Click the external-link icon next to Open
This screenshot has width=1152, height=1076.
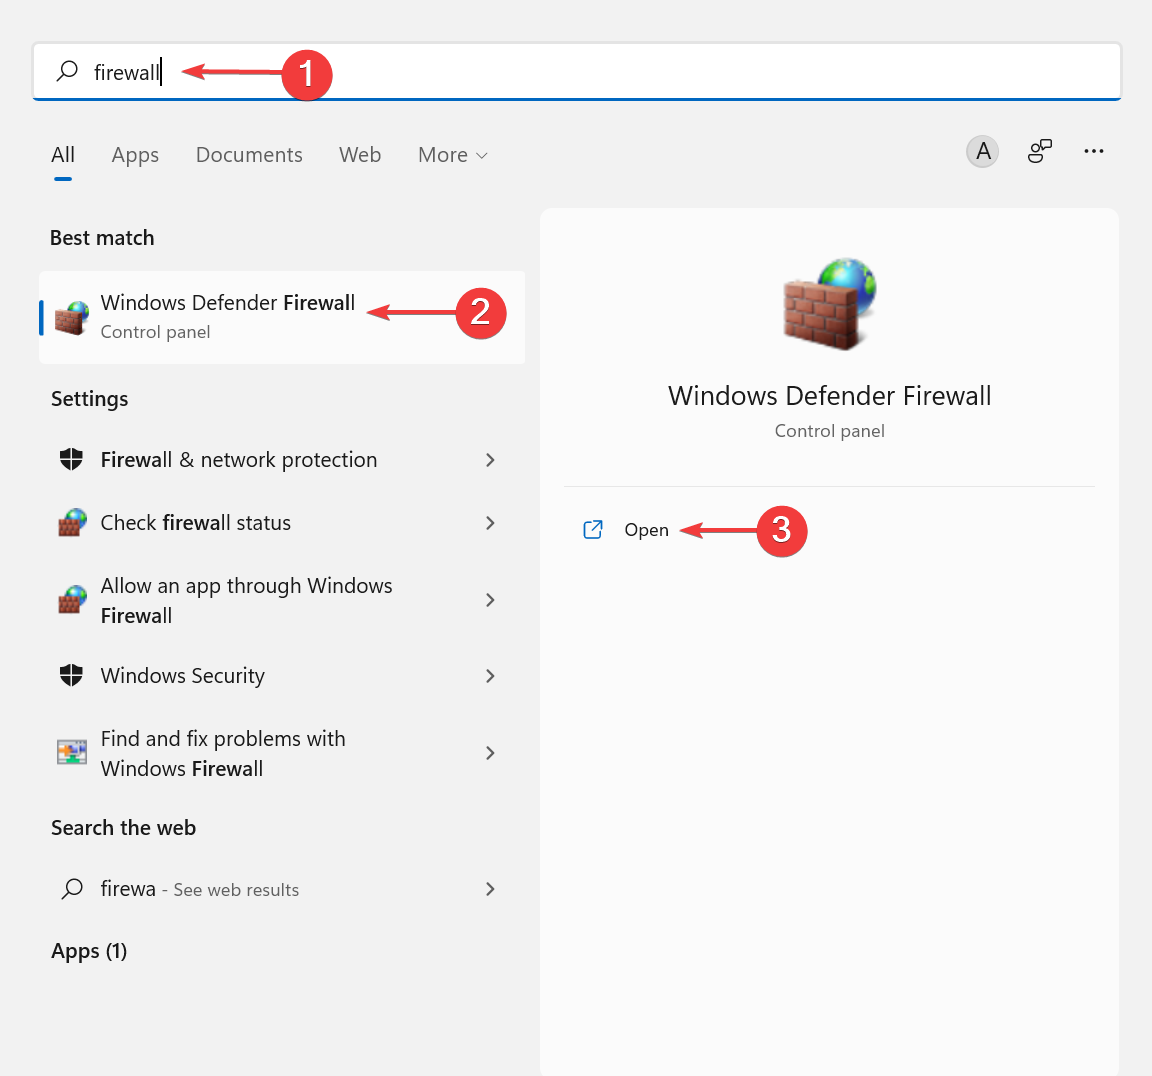(593, 530)
